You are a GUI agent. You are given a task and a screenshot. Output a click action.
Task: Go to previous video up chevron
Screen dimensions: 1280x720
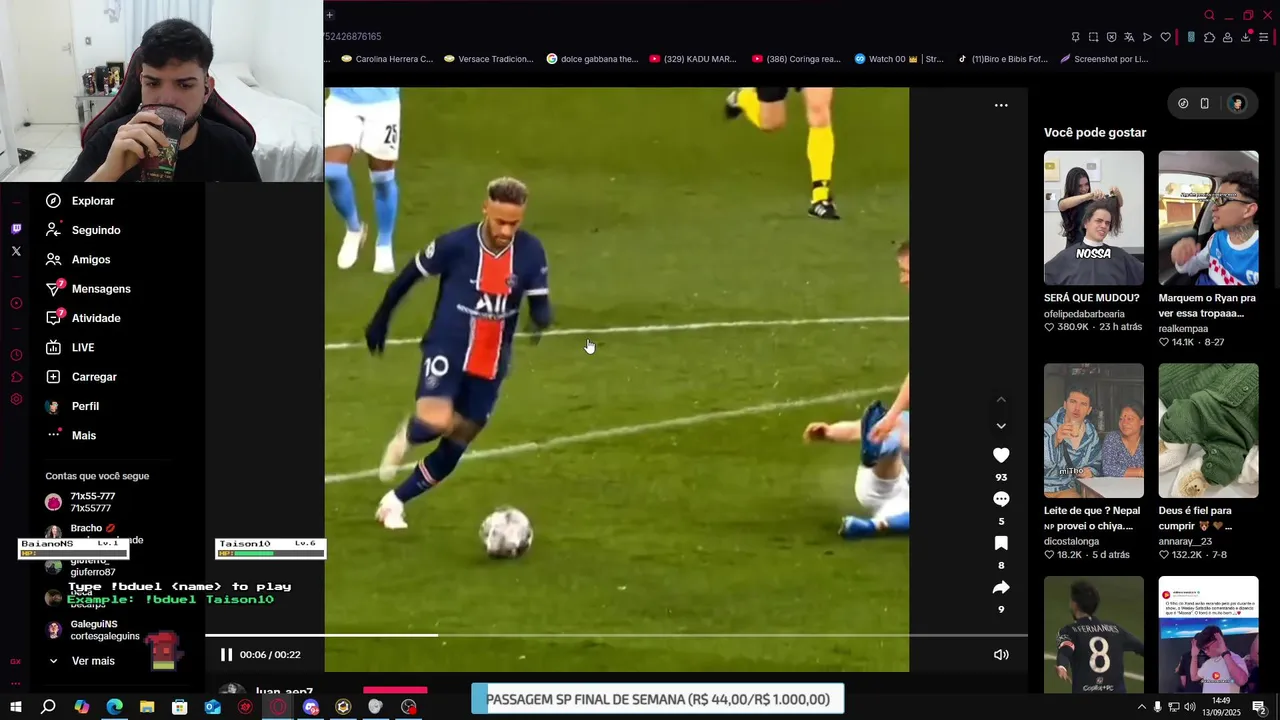point(1001,399)
